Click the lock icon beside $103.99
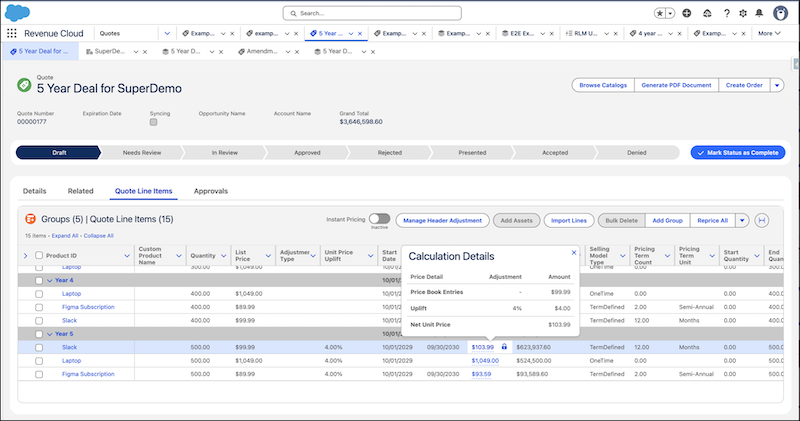 click(504, 347)
